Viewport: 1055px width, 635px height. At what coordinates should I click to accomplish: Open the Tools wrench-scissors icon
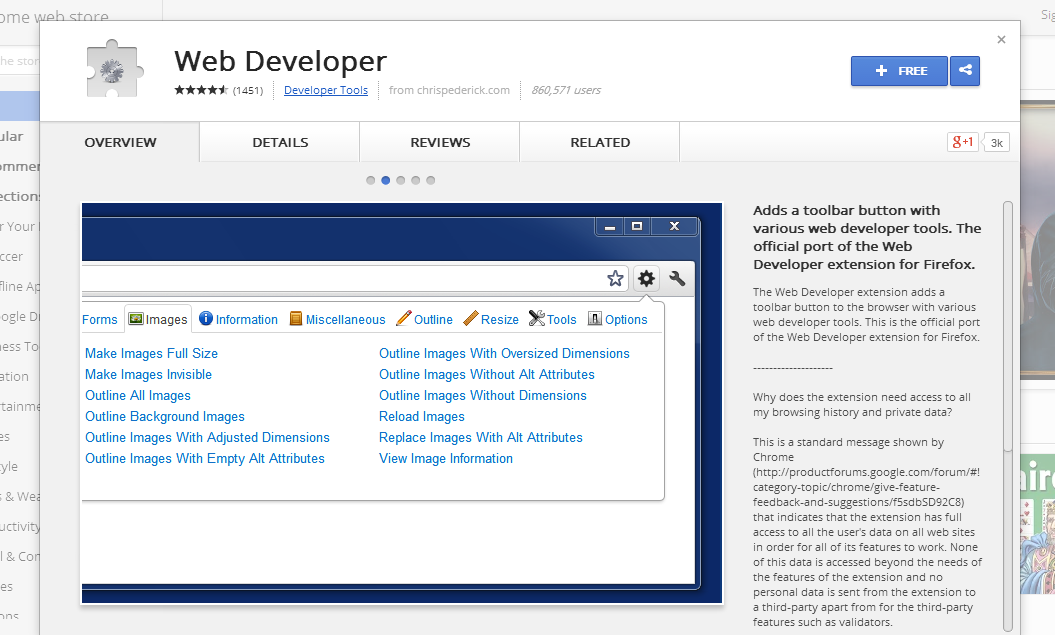537,318
